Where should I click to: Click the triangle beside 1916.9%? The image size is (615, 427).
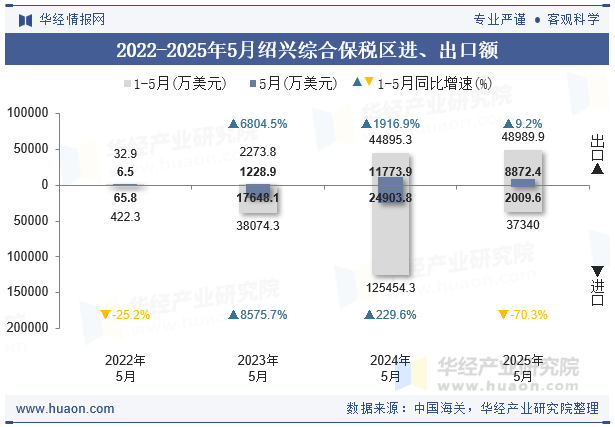coord(366,124)
